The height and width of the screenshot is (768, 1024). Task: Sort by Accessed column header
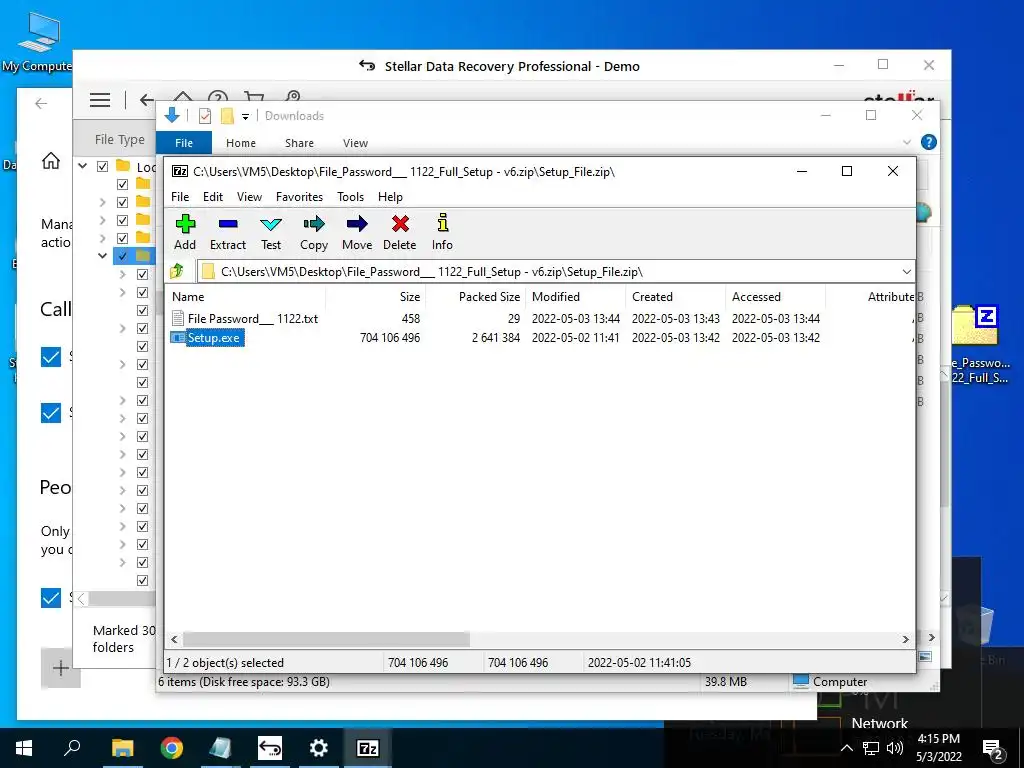[775, 296]
